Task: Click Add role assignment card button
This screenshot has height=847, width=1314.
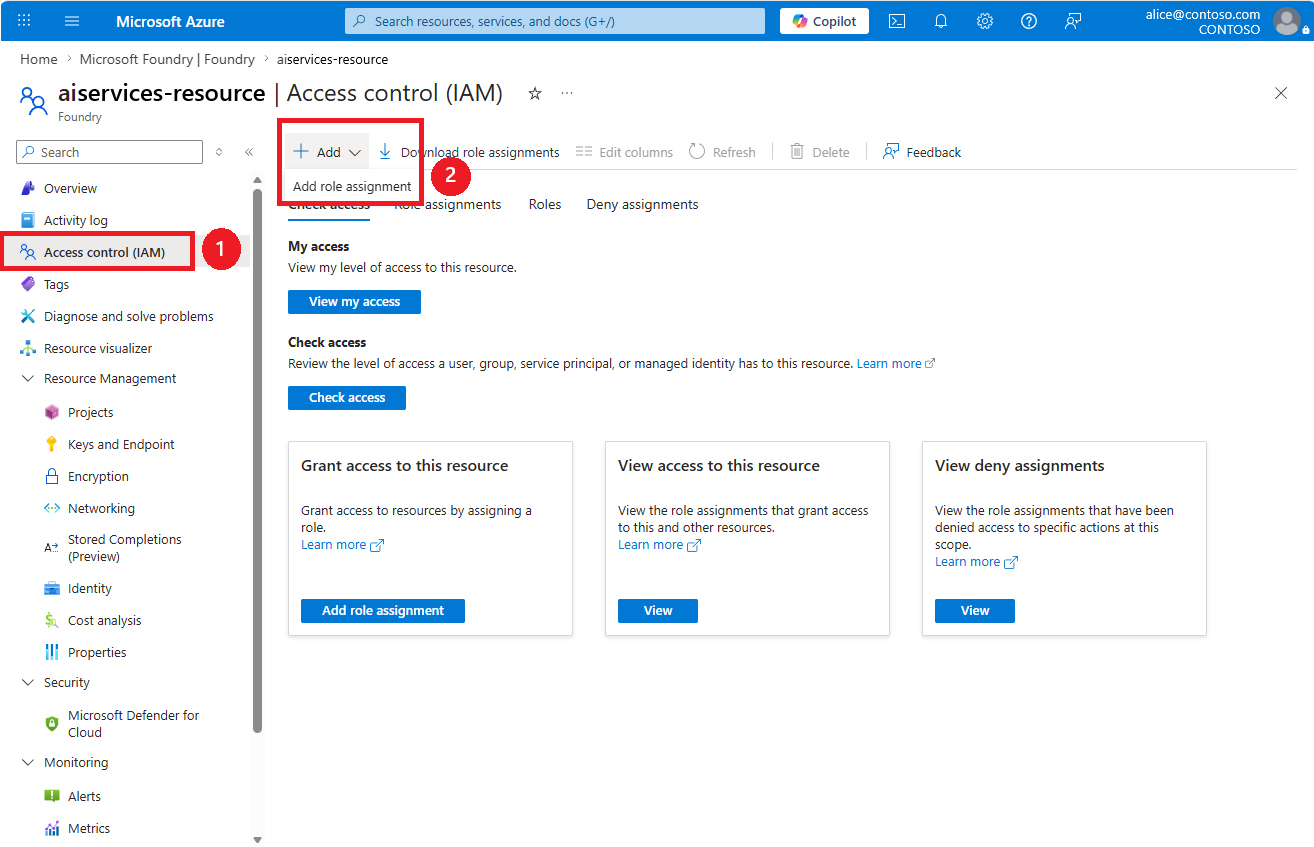Action: (x=383, y=611)
